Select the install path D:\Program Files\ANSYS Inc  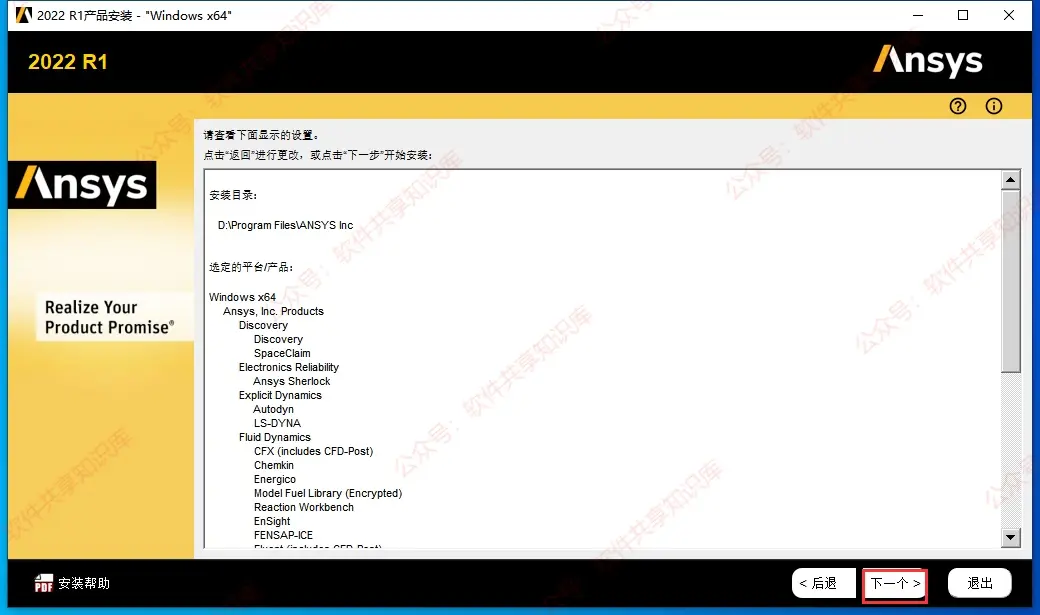[x=285, y=226]
